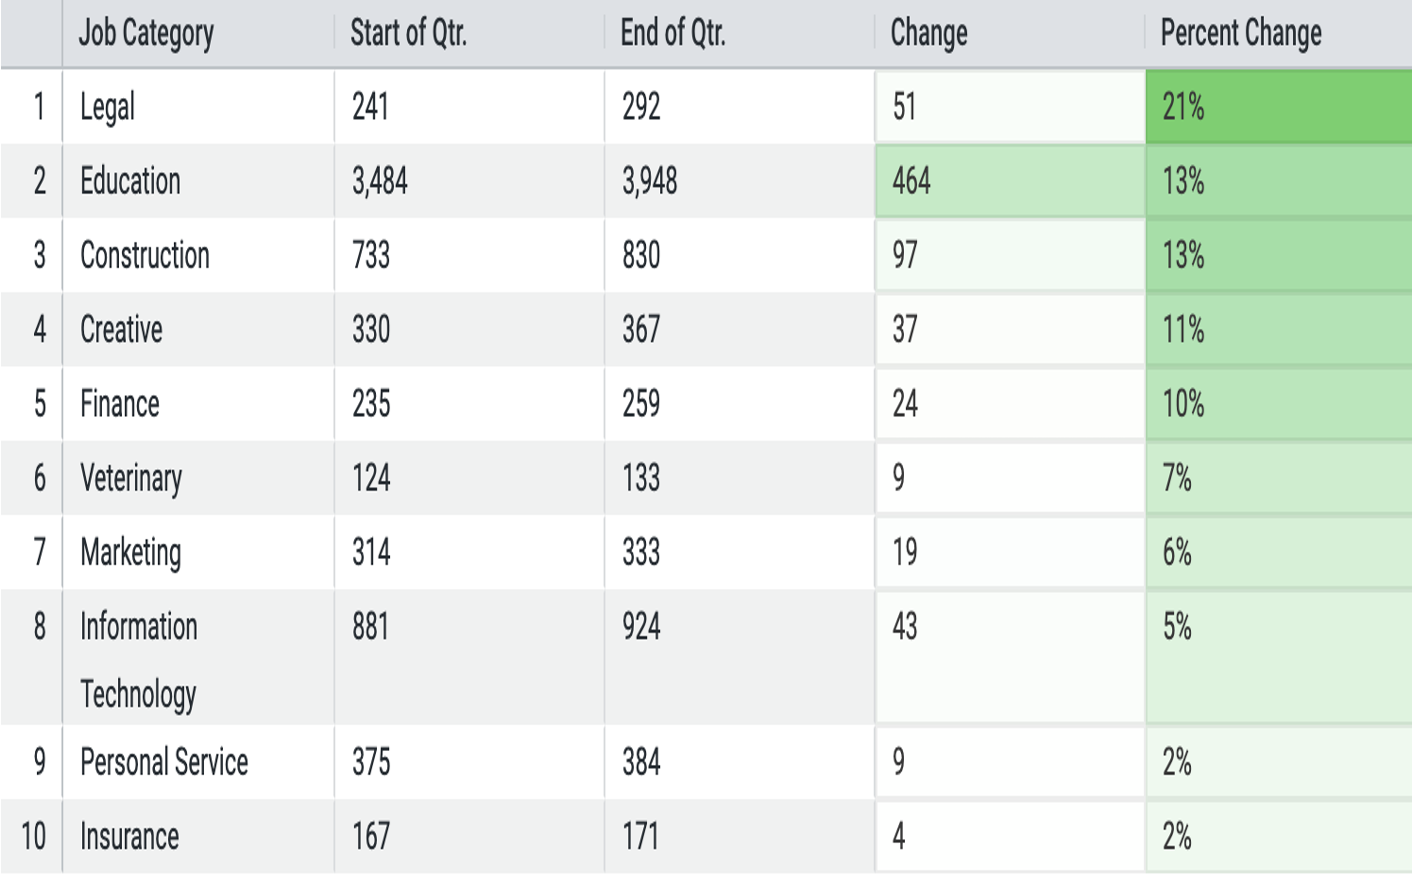Select the Insurance change value 4
This screenshot has height=876, width=1412.
[x=1010, y=836]
